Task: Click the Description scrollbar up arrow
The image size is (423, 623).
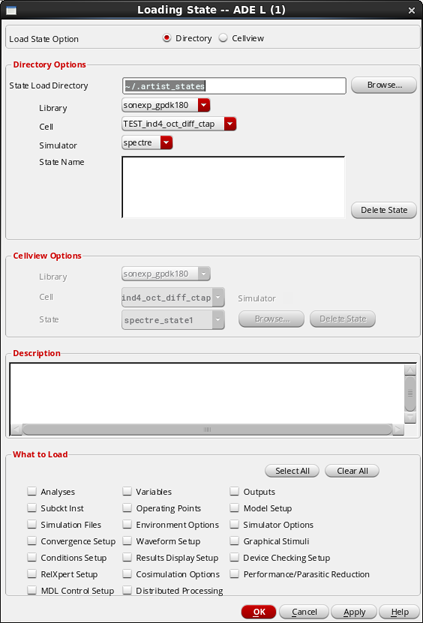Action: pyautogui.click(x=410, y=370)
